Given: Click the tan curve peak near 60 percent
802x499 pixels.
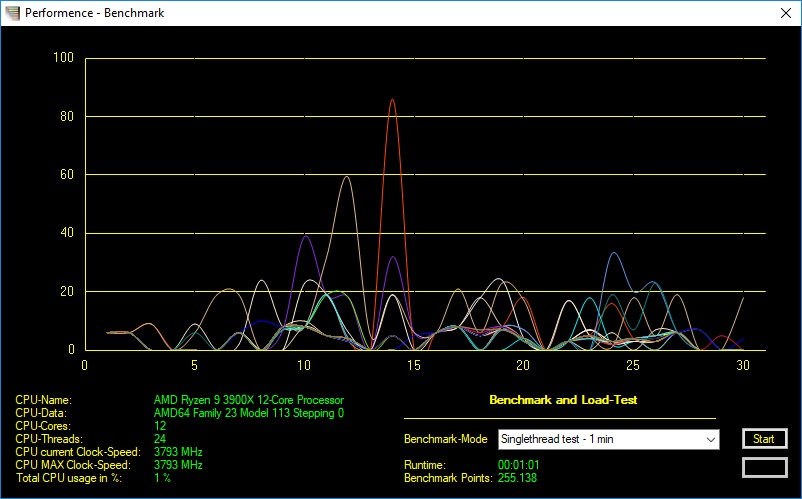Looking at the screenshot, I should 347,177.
